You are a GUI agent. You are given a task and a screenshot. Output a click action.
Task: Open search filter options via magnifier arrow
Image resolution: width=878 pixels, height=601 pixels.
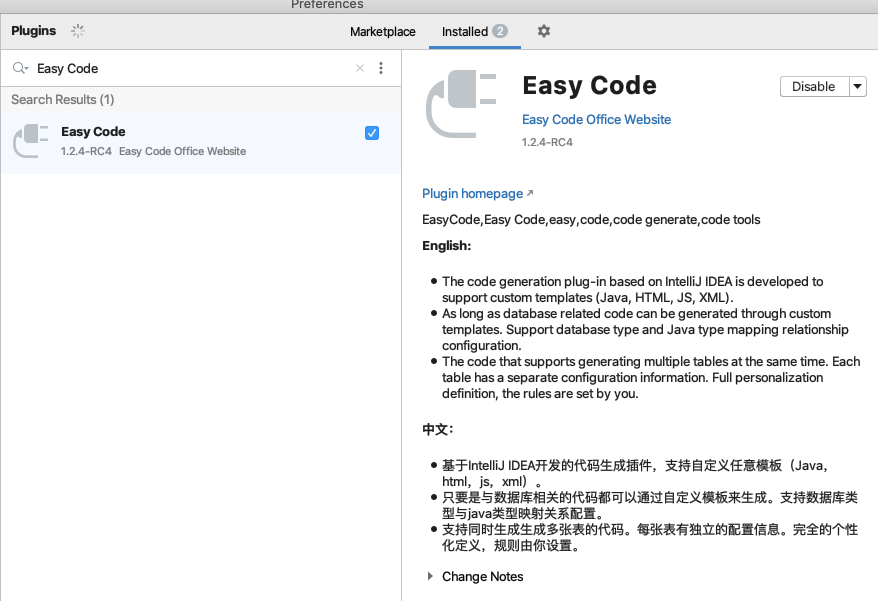(x=22, y=68)
